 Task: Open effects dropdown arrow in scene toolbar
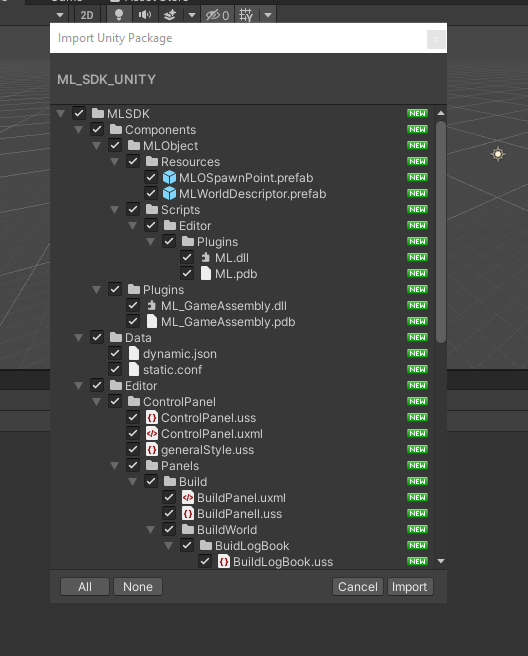[192, 15]
